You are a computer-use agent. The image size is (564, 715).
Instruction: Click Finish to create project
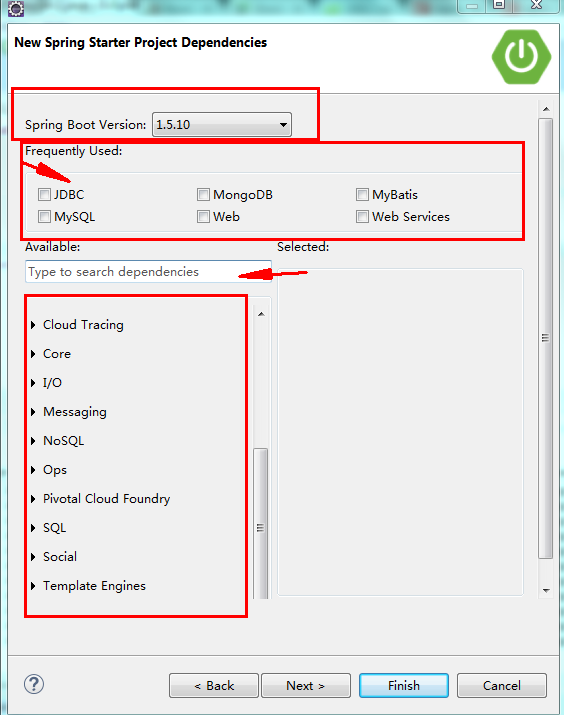(404, 685)
